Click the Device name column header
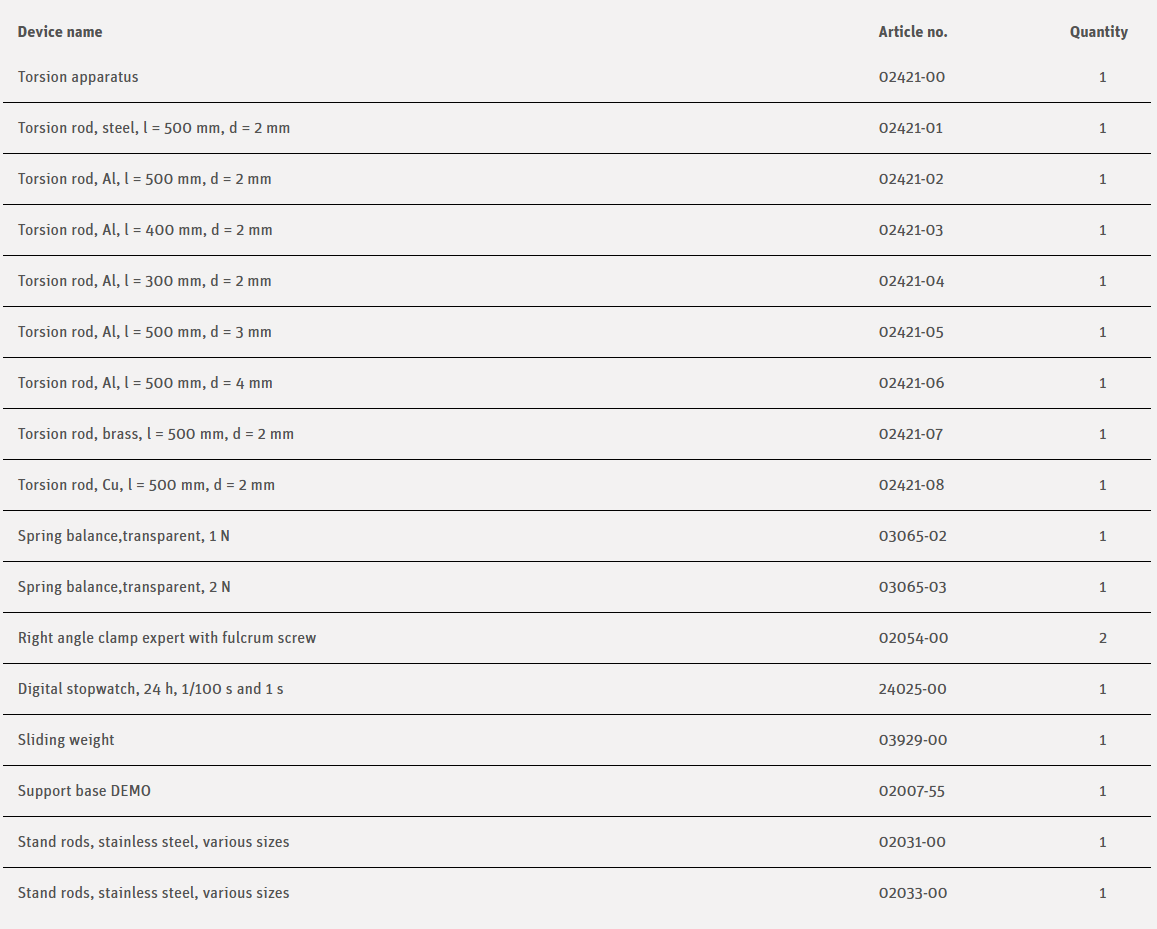The width and height of the screenshot is (1157, 929). pos(60,32)
